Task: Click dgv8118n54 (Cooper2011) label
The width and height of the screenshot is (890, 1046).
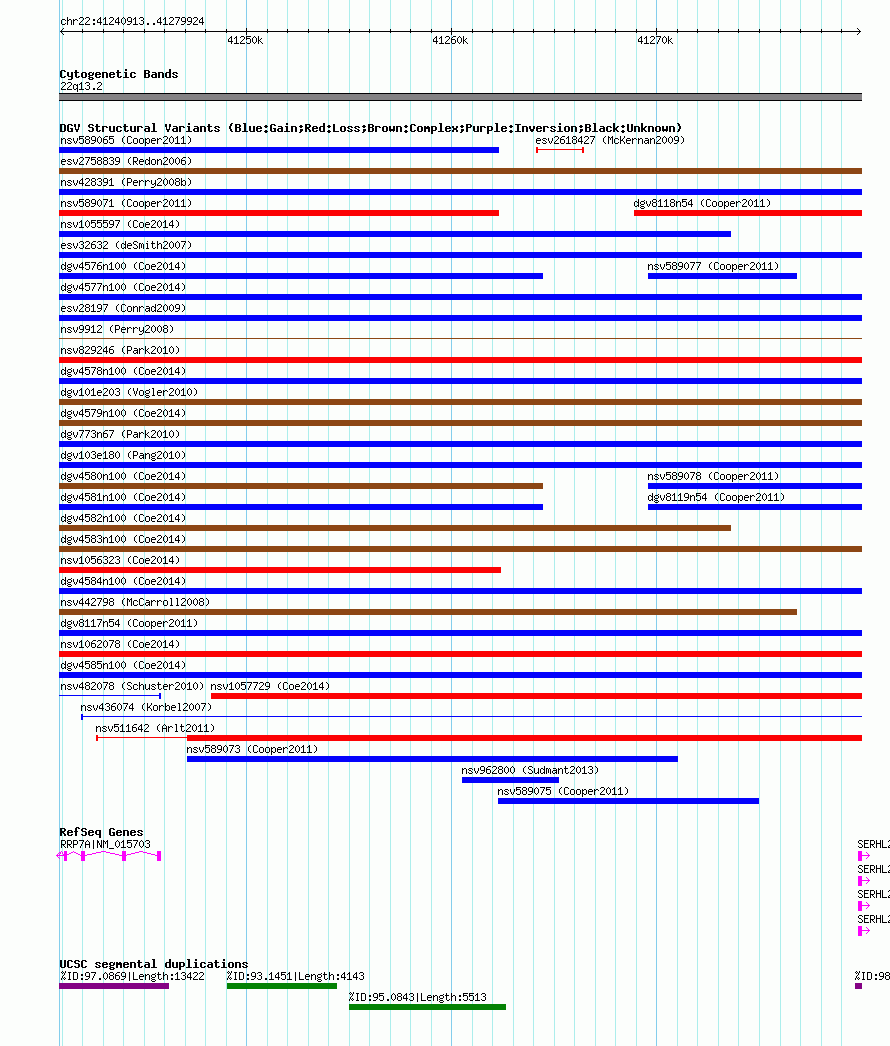Action: pyautogui.click(x=702, y=203)
